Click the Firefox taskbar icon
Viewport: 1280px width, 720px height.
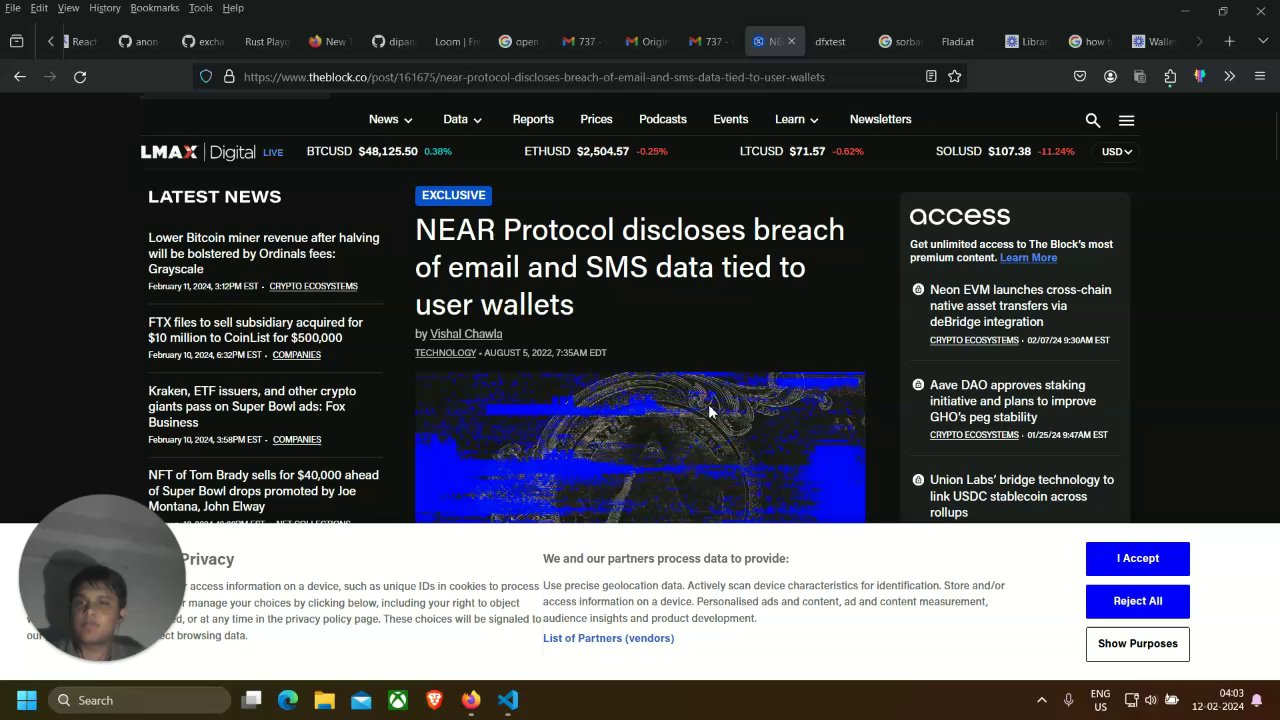click(471, 700)
